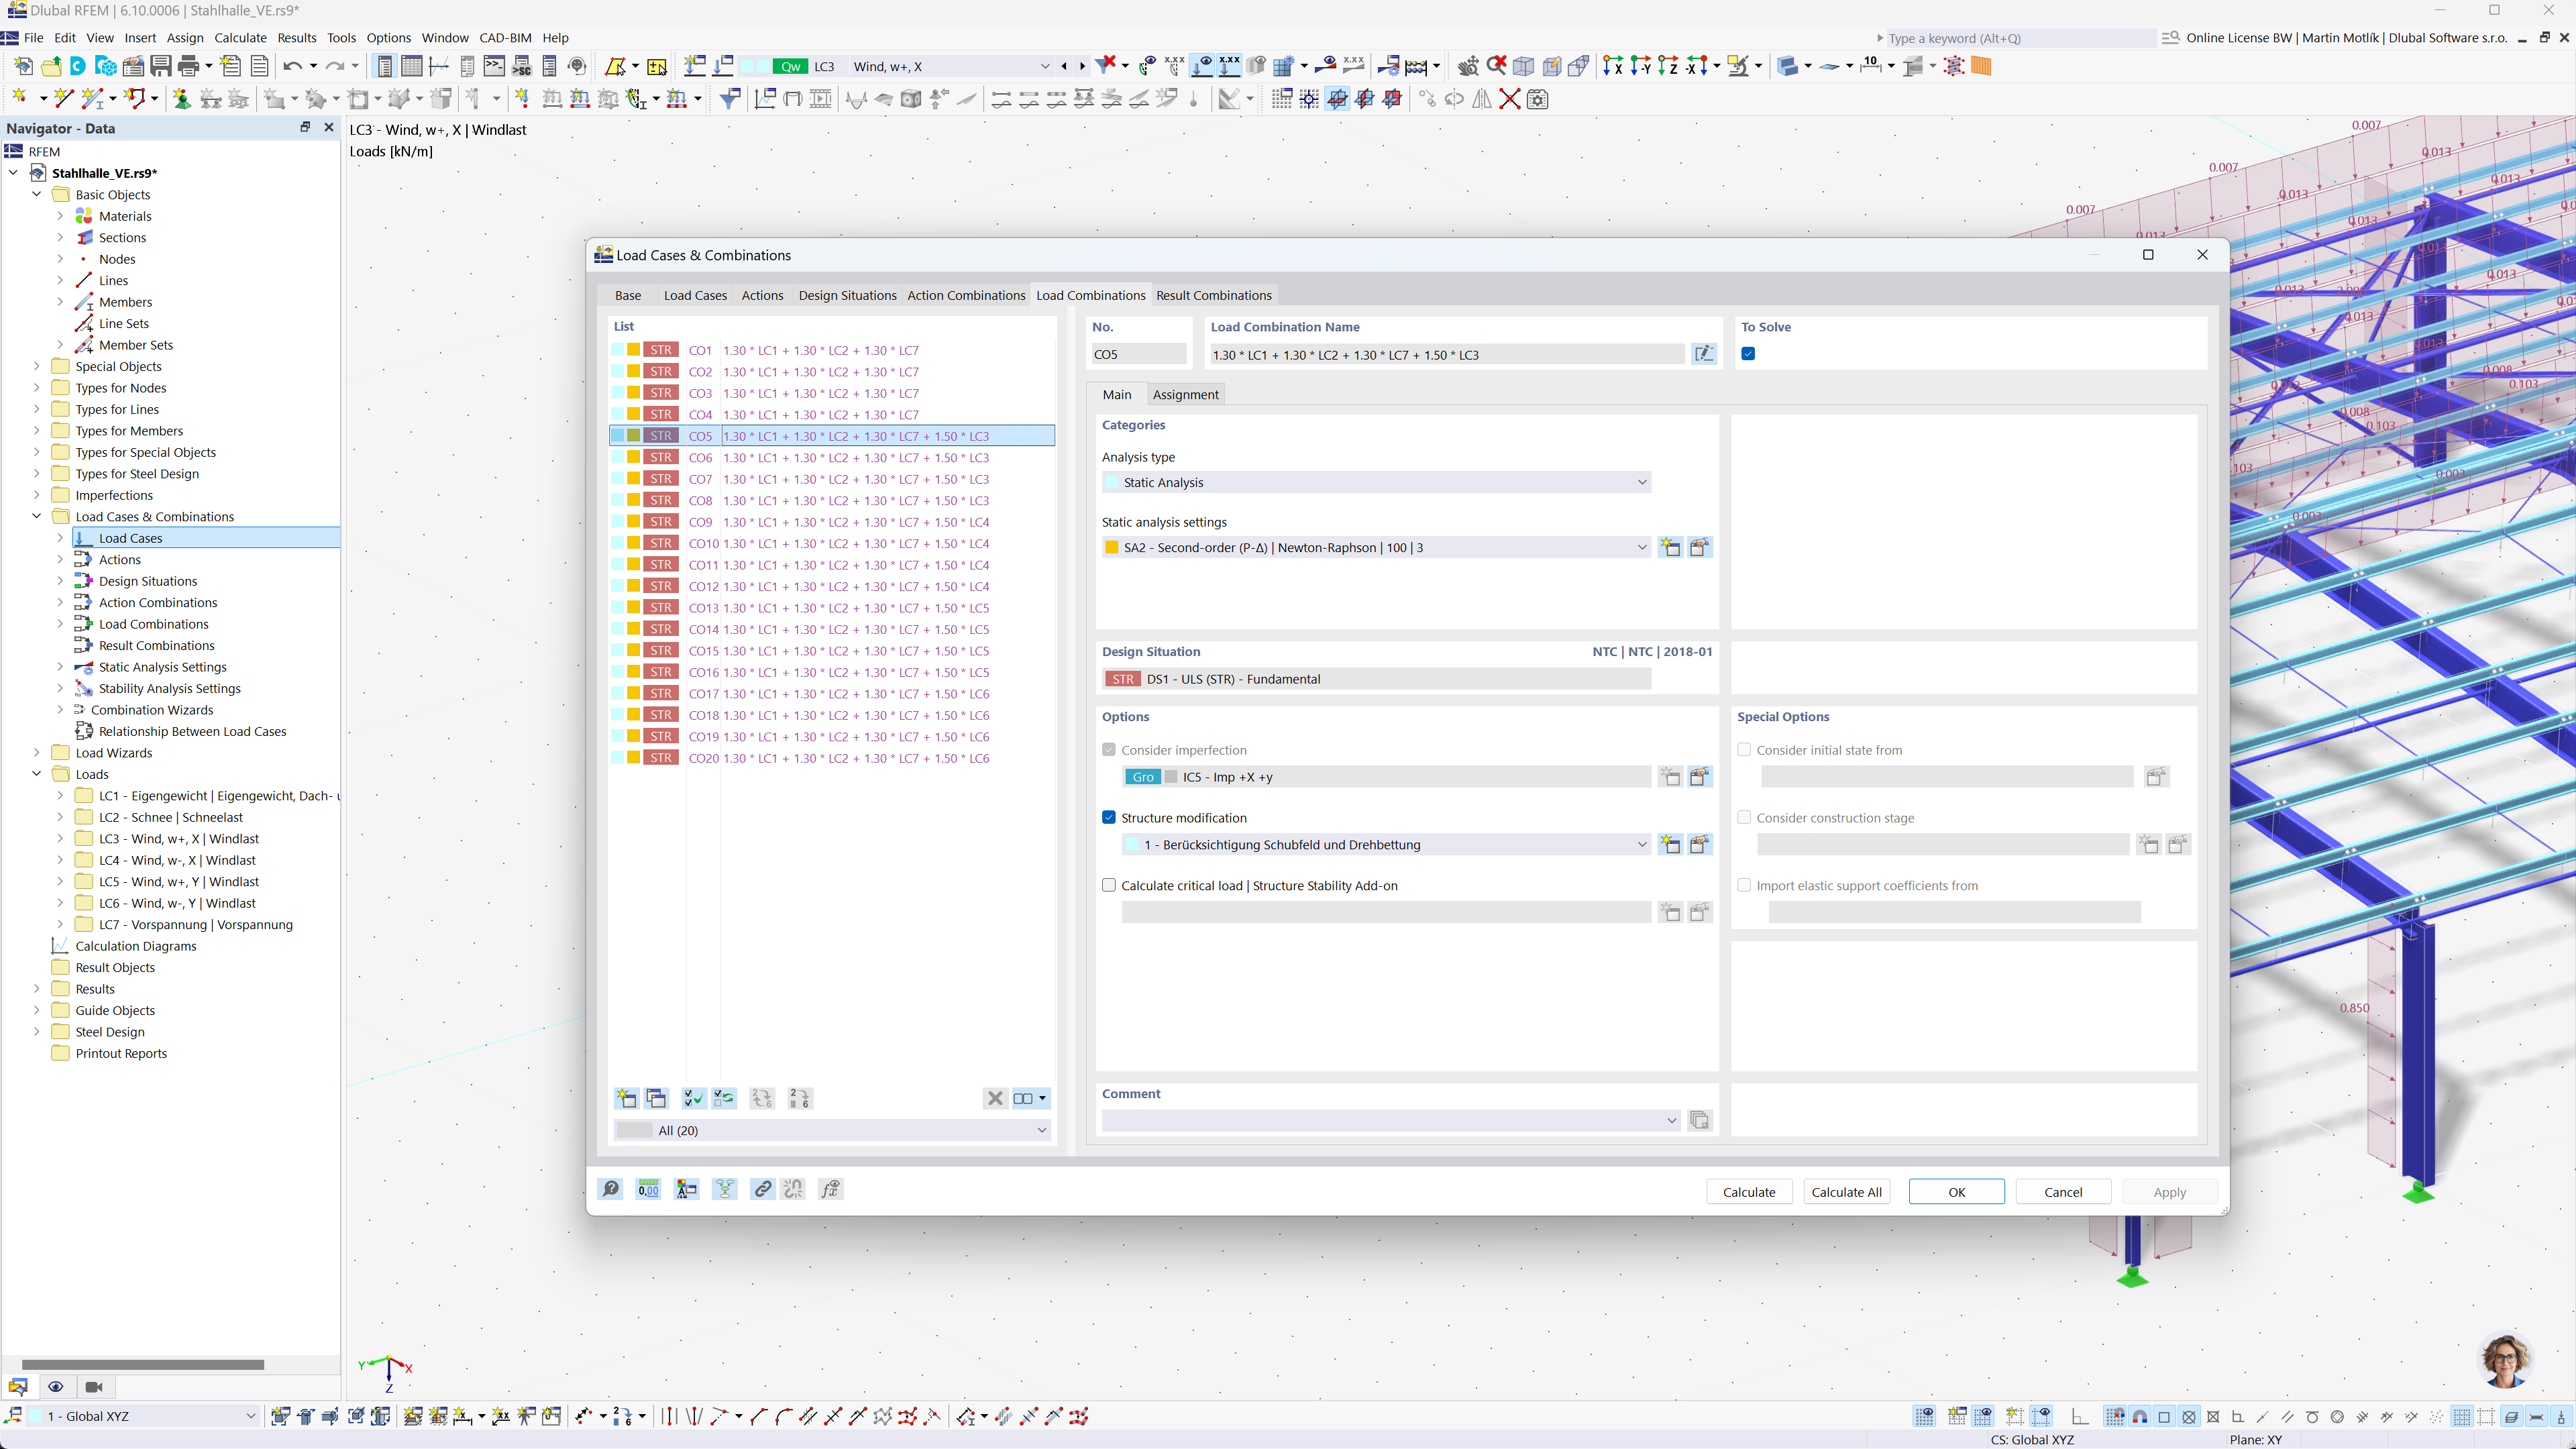This screenshot has width=2576, height=1449.
Task: Activate all combinations with the check-all icon
Action: click(x=693, y=1098)
